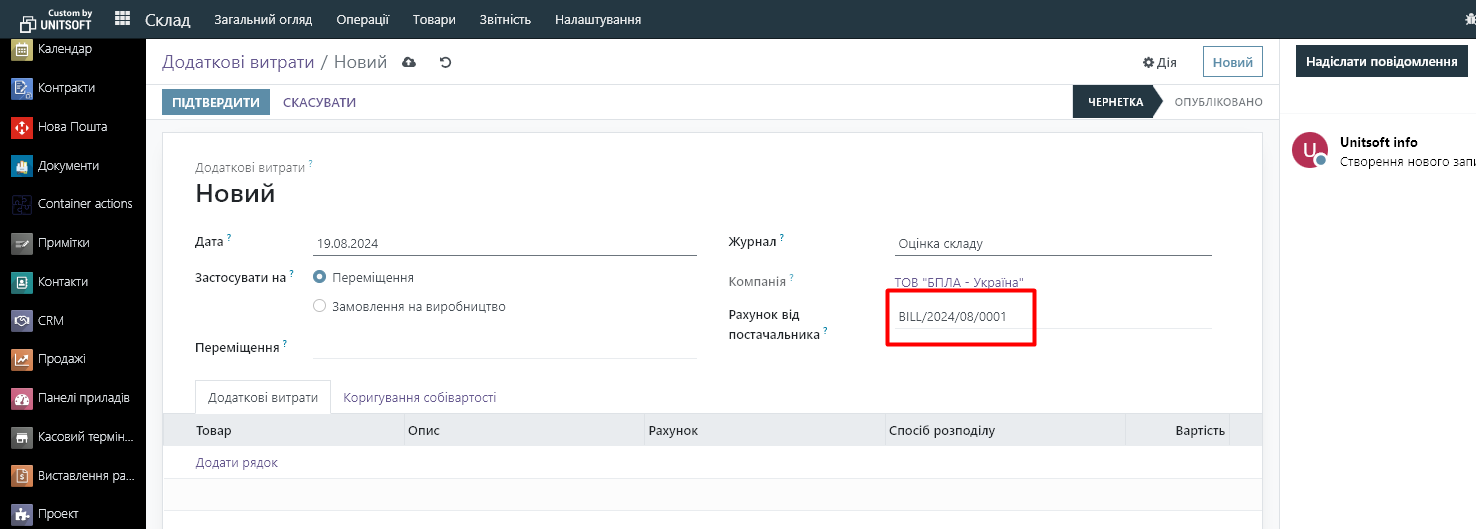Open the Контакти sidebar icon

click(22, 282)
